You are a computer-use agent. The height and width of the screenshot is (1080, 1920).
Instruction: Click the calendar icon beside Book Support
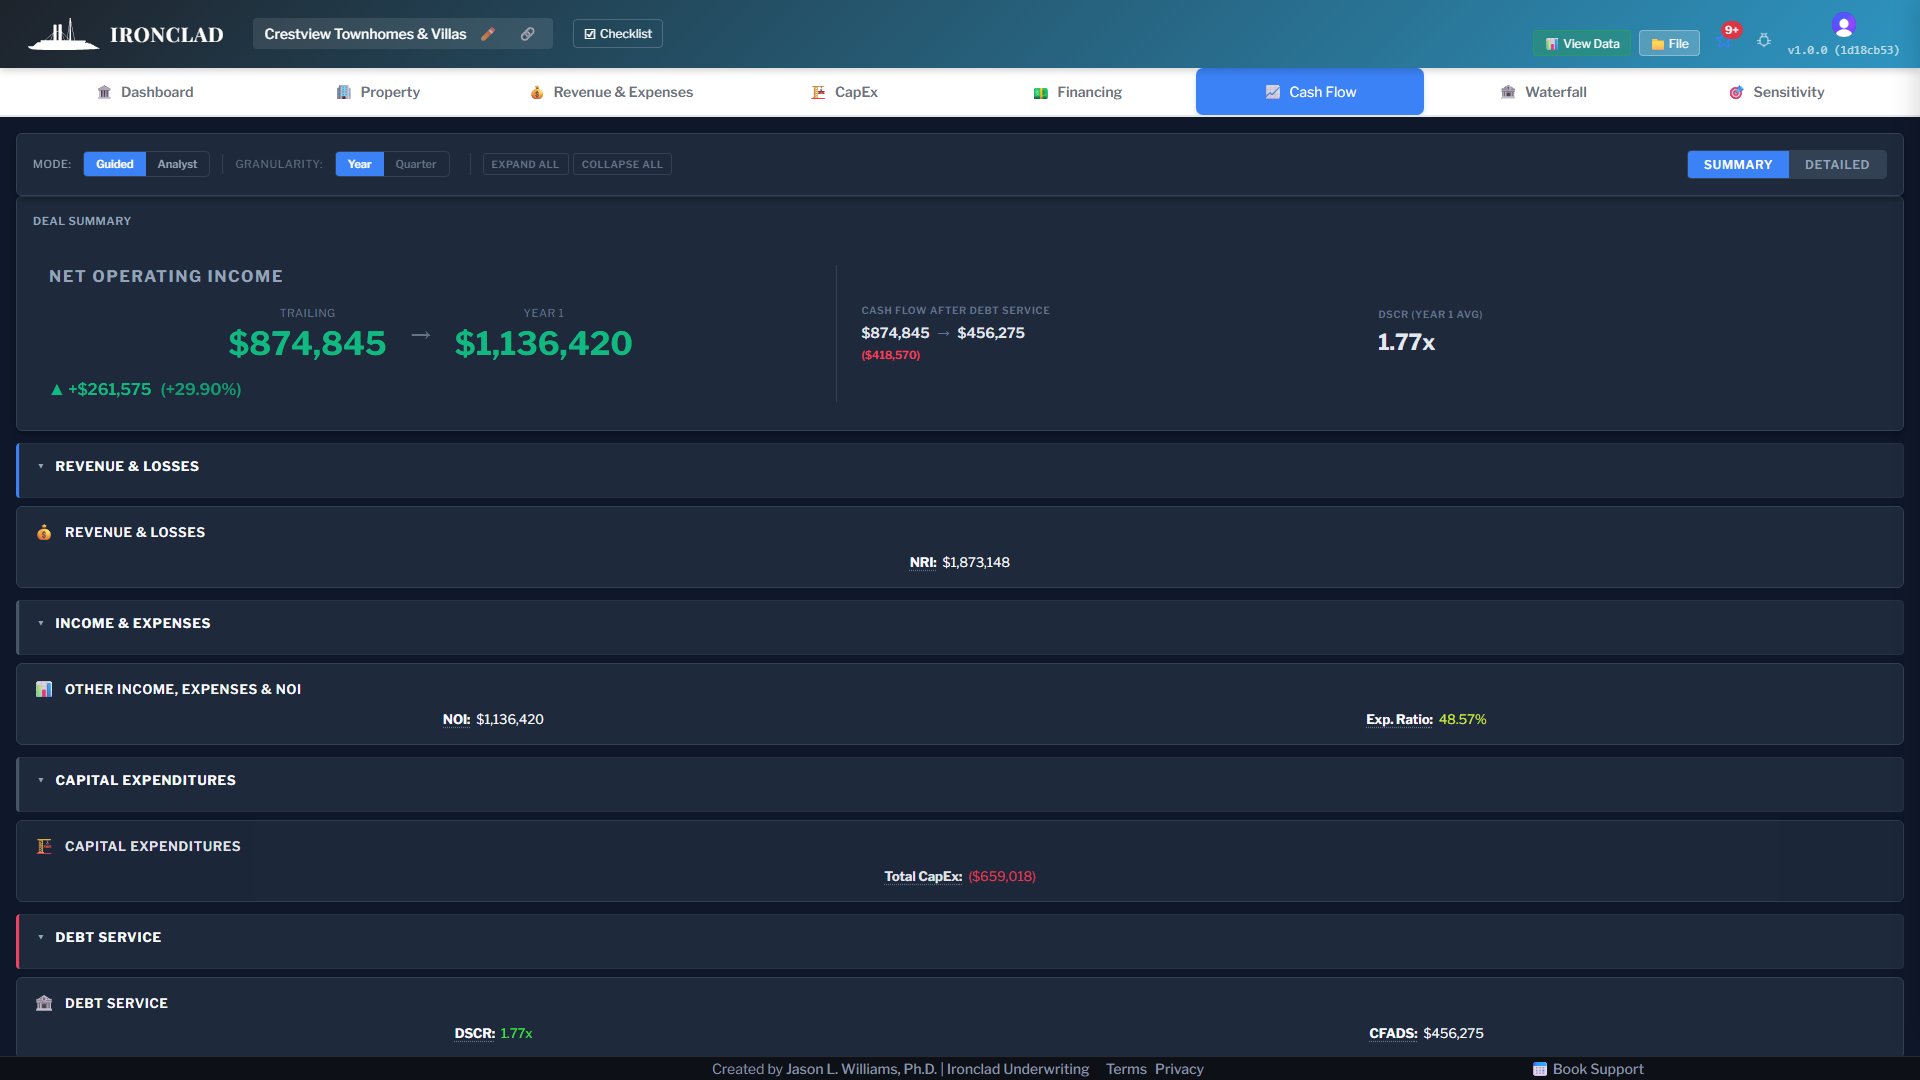click(1540, 1069)
